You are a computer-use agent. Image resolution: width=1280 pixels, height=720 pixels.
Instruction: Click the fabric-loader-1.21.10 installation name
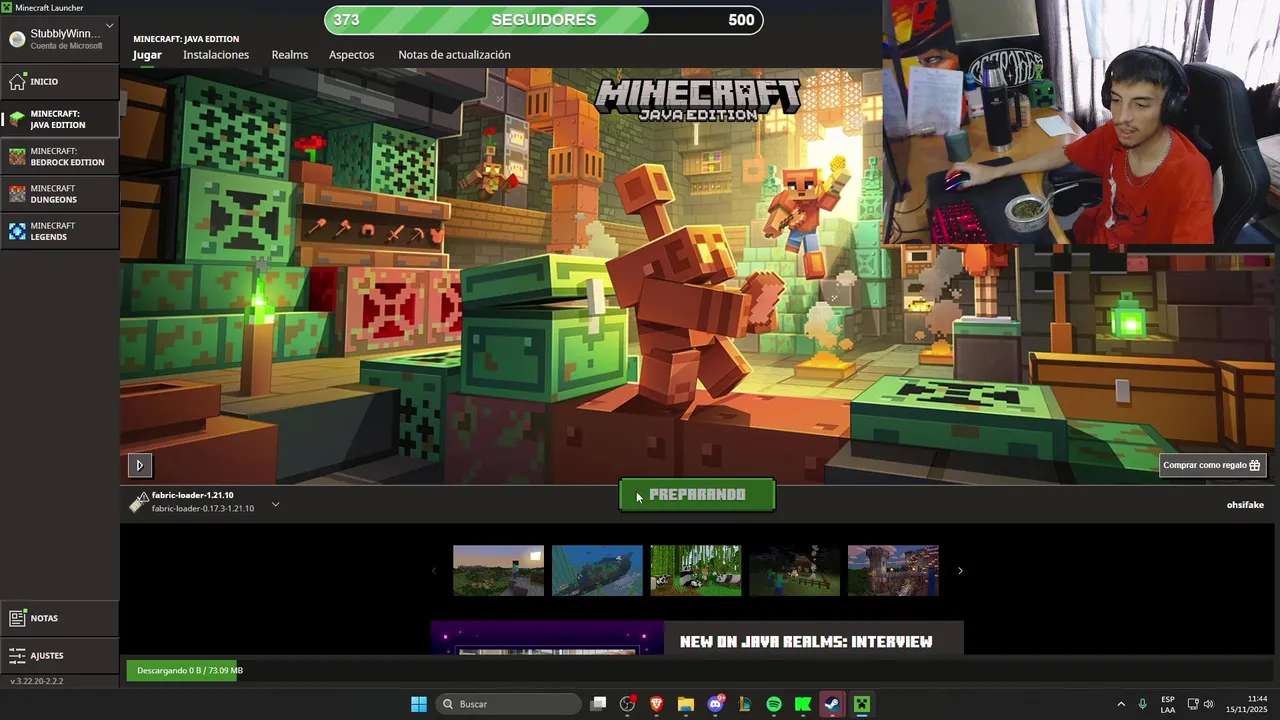pos(193,495)
